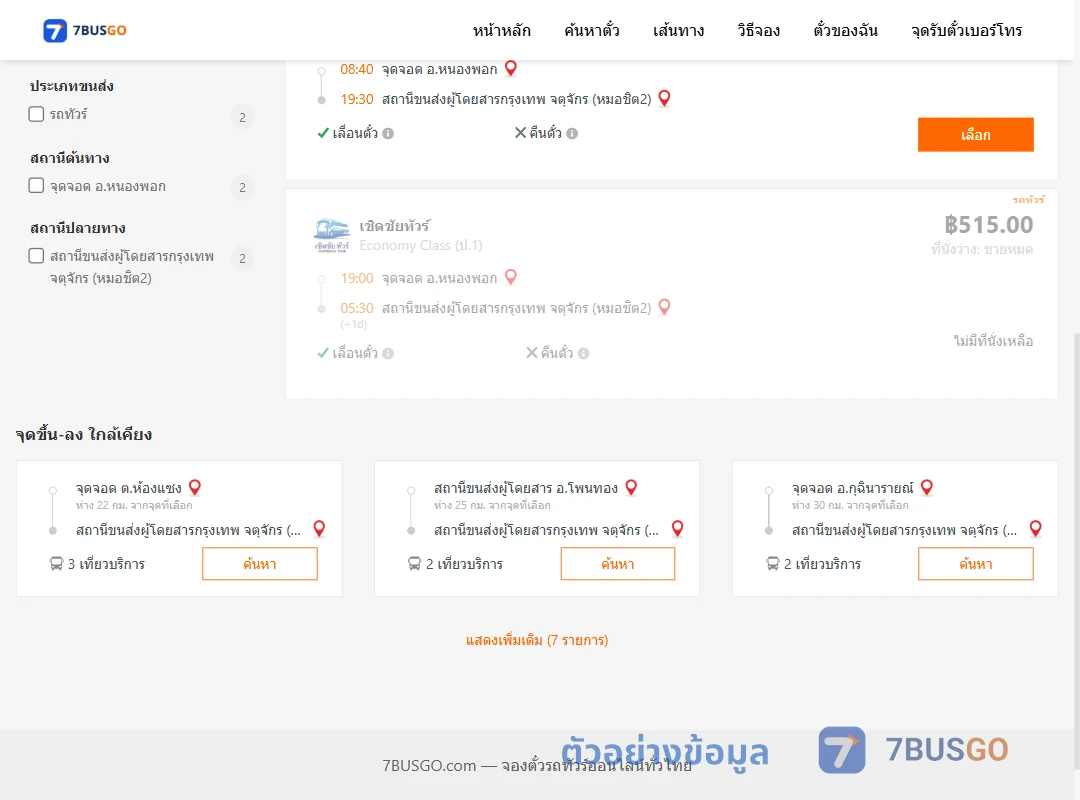This screenshot has width=1080, height=800.
Task: Click the 08:40 departure time
Action: pyautogui.click(x=357, y=69)
